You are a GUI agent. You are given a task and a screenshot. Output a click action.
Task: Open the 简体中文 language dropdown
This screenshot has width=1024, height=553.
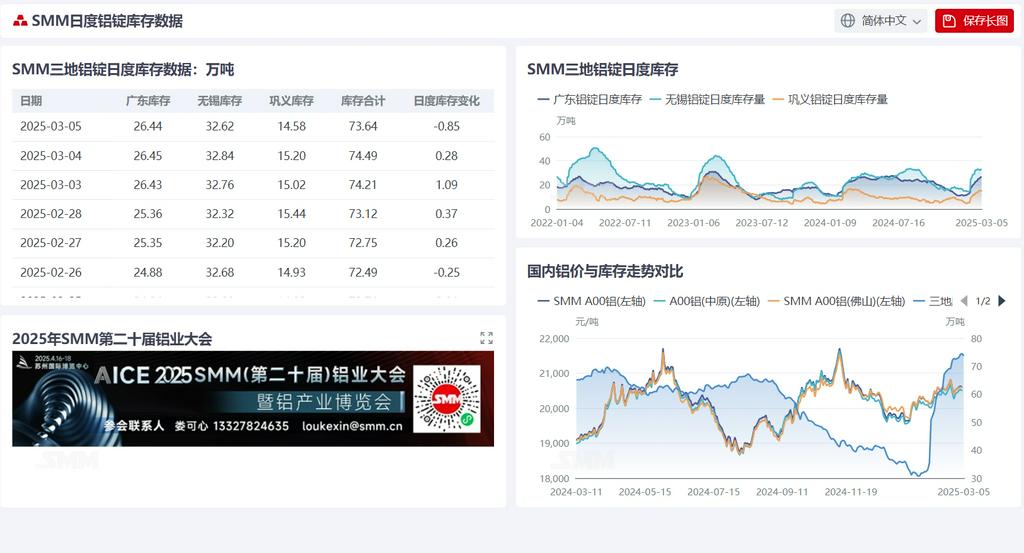pyautogui.click(x=880, y=21)
